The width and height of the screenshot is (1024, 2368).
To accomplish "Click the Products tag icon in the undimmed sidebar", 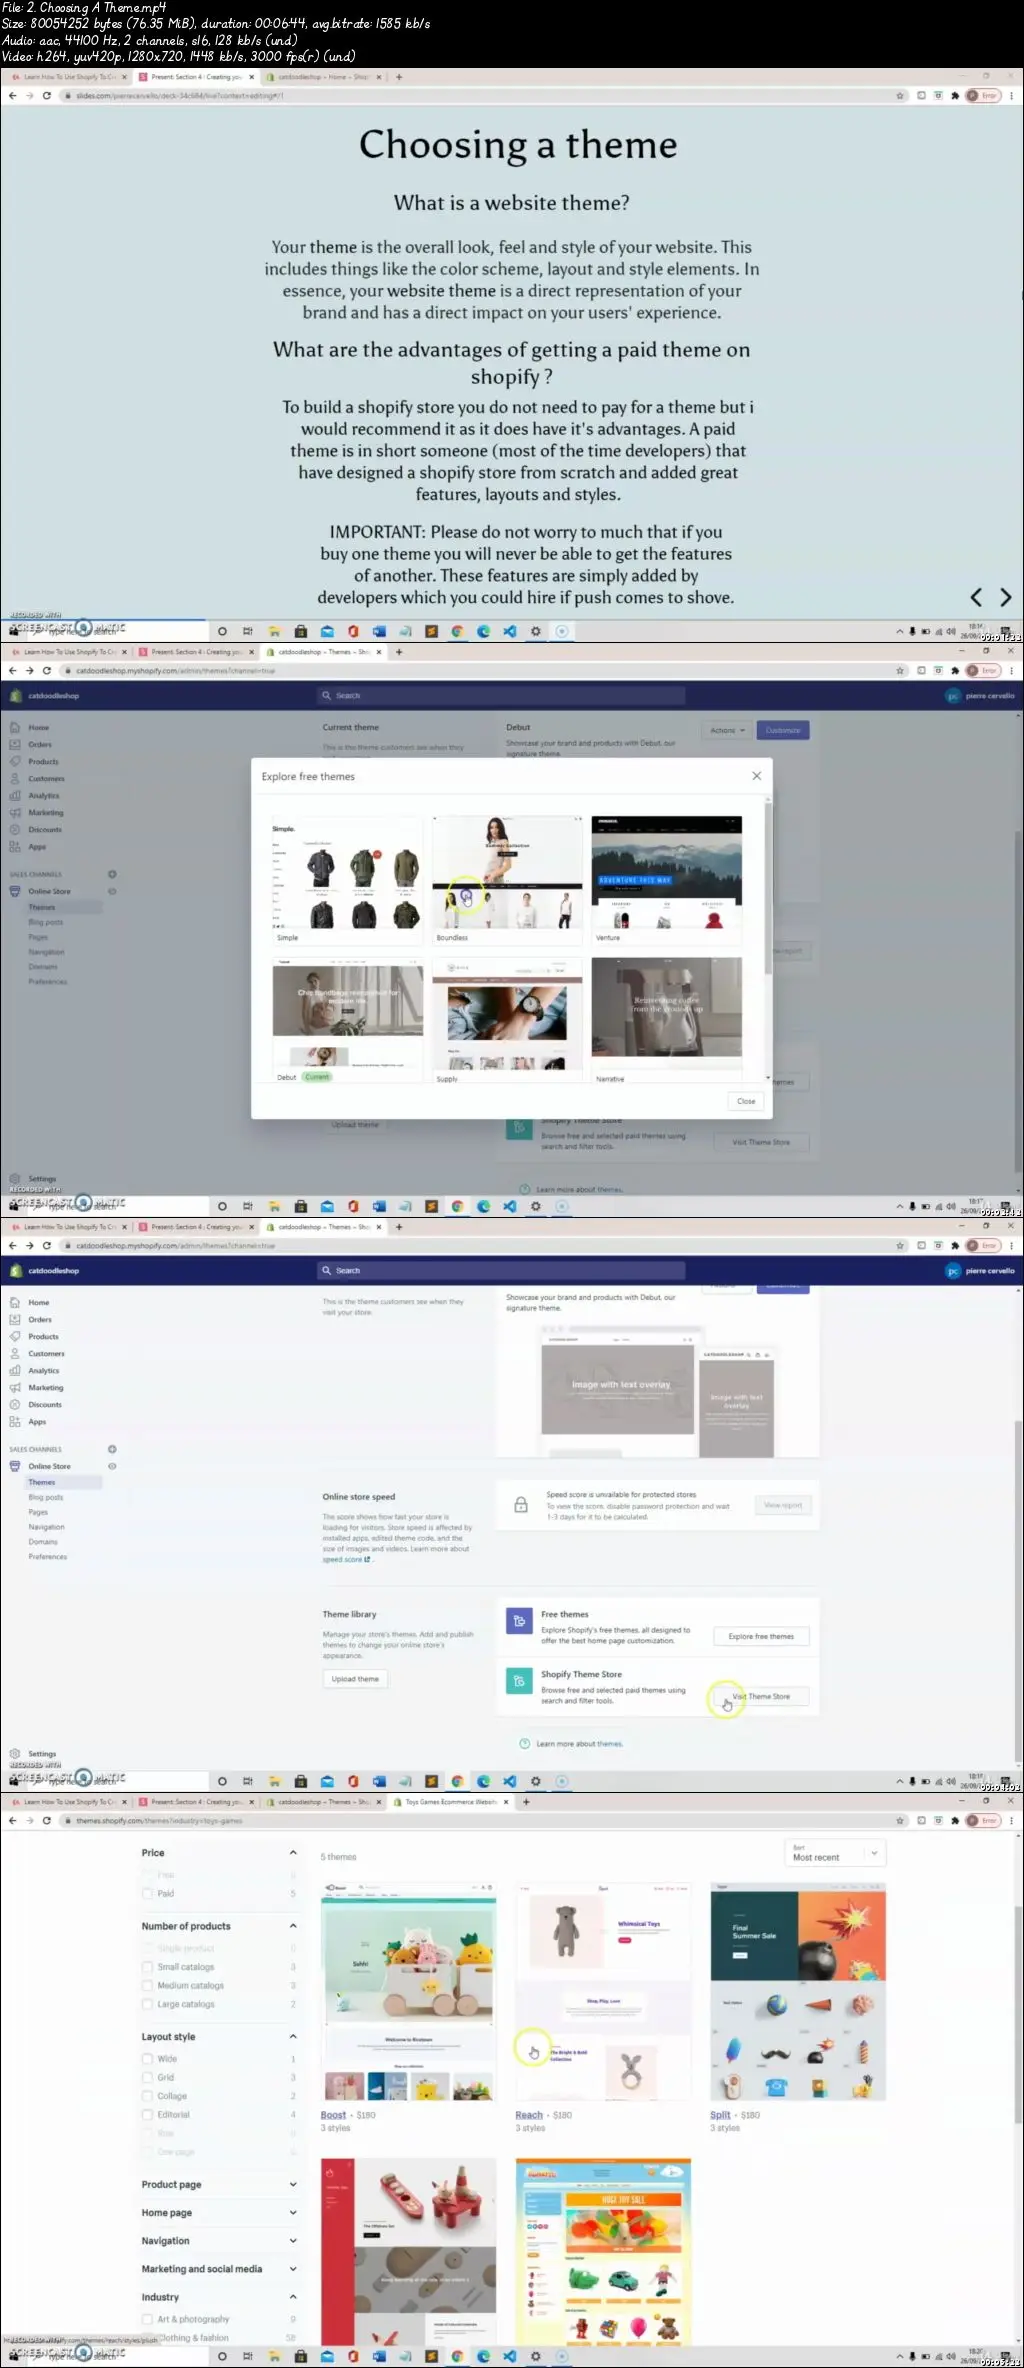I will (15, 1336).
